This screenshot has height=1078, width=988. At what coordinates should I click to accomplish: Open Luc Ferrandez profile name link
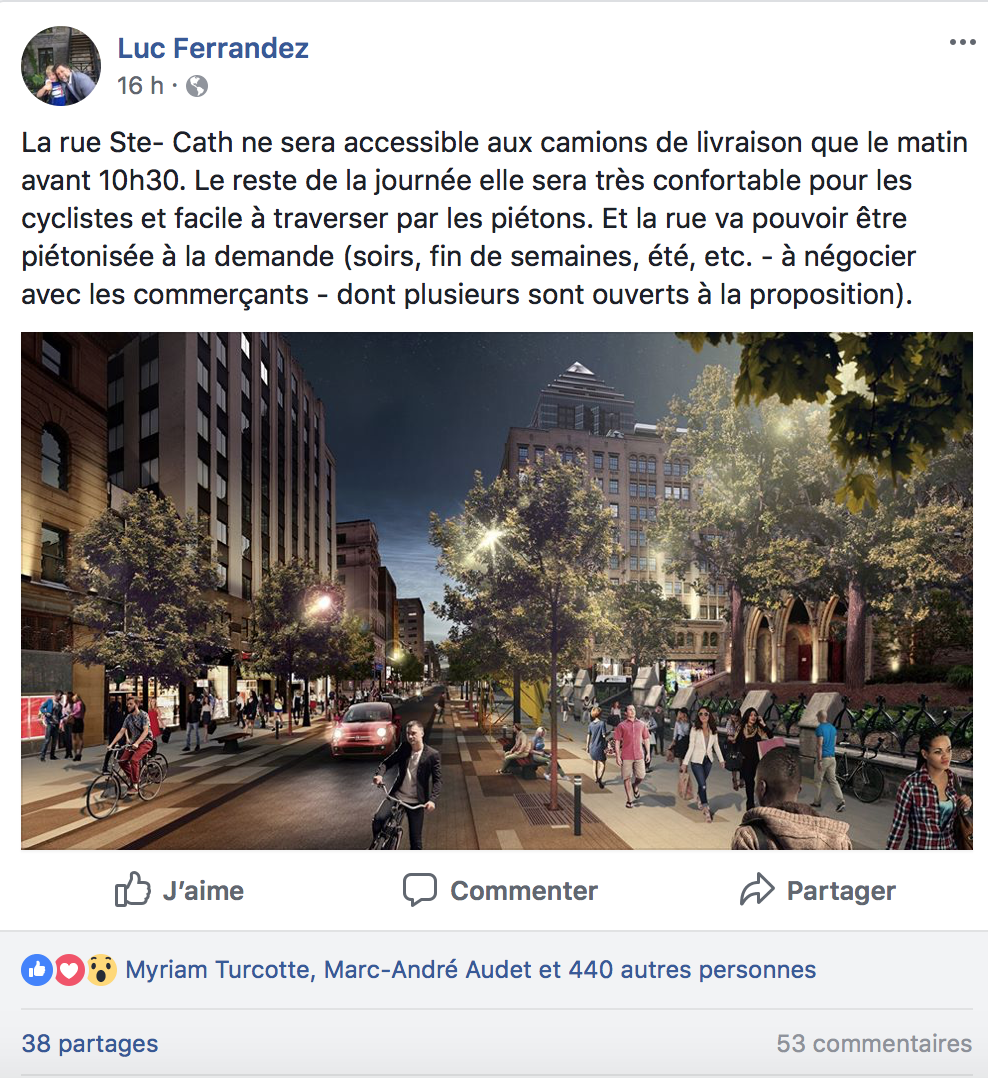(x=213, y=48)
